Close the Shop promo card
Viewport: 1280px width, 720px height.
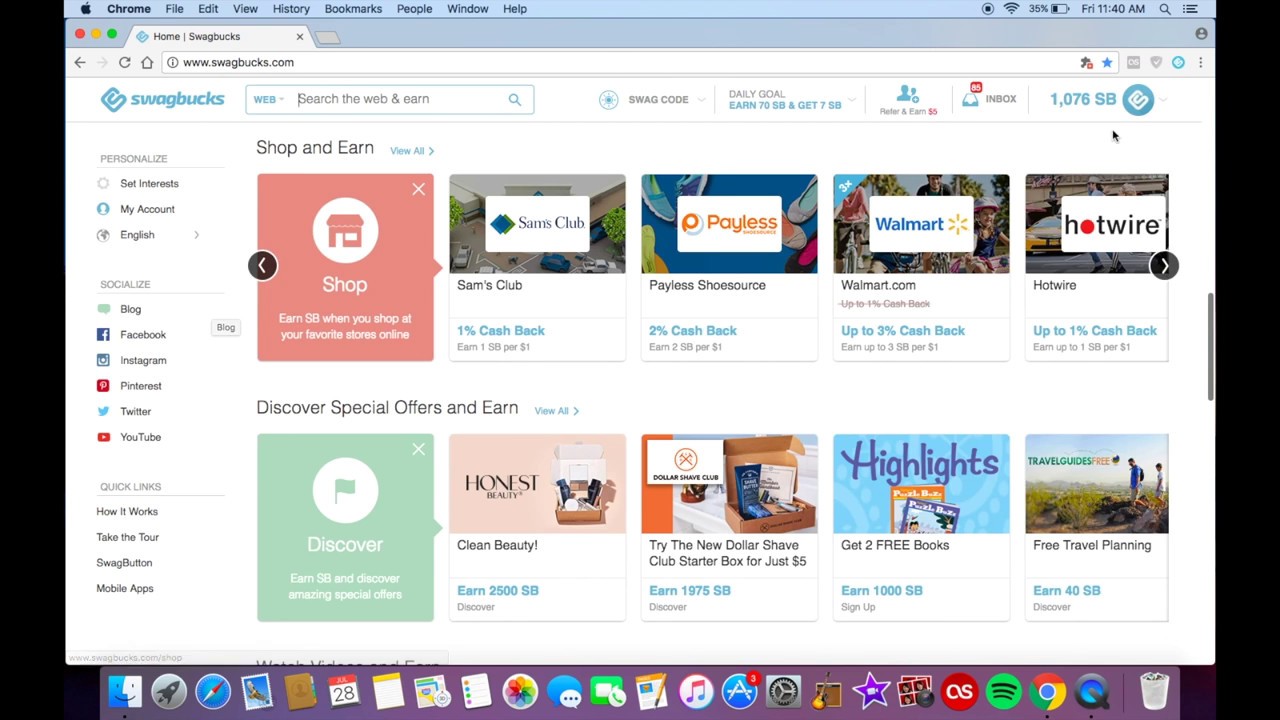click(x=418, y=190)
